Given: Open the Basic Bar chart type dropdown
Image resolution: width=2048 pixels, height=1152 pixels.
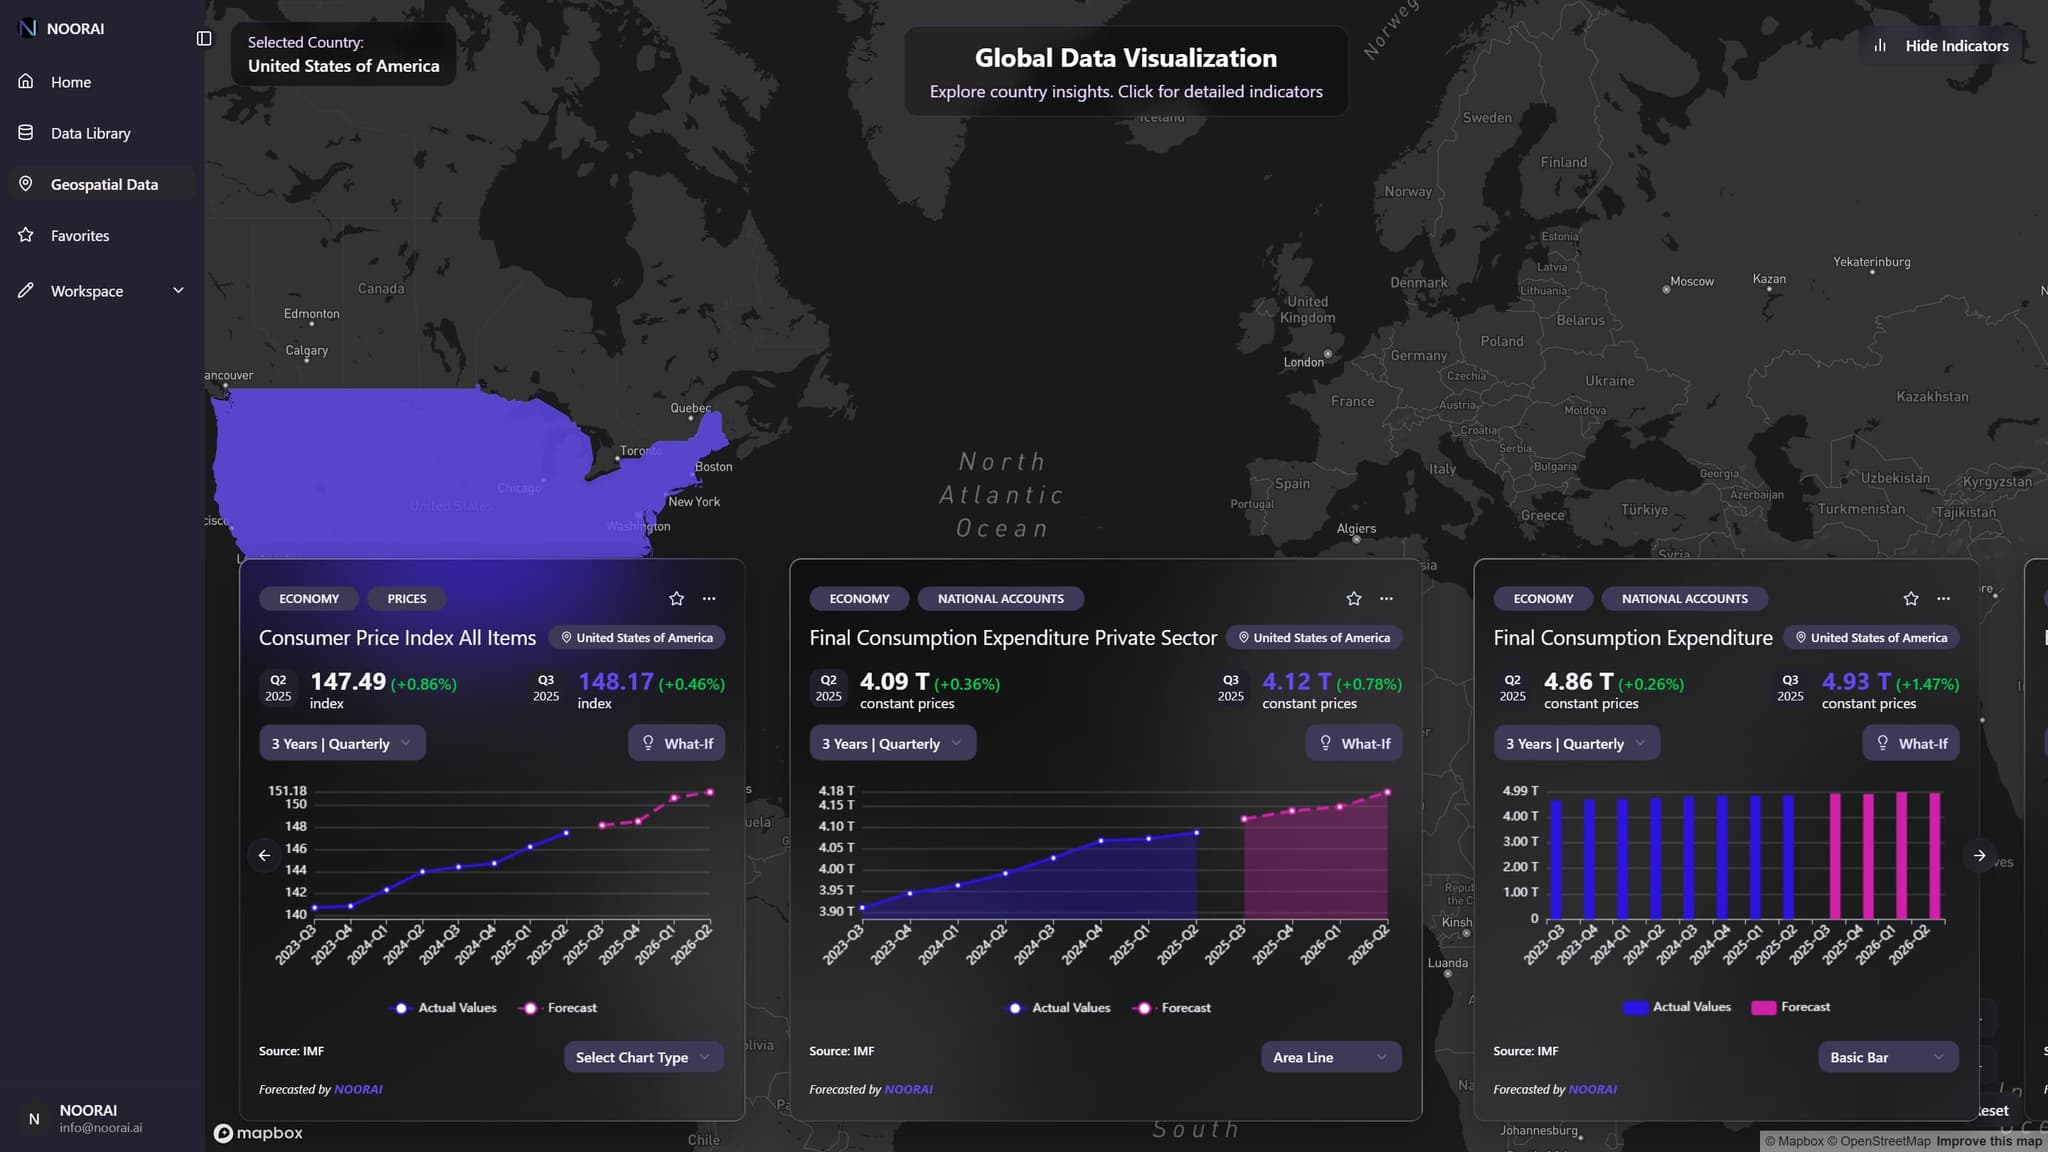Looking at the screenshot, I should click(x=1887, y=1057).
